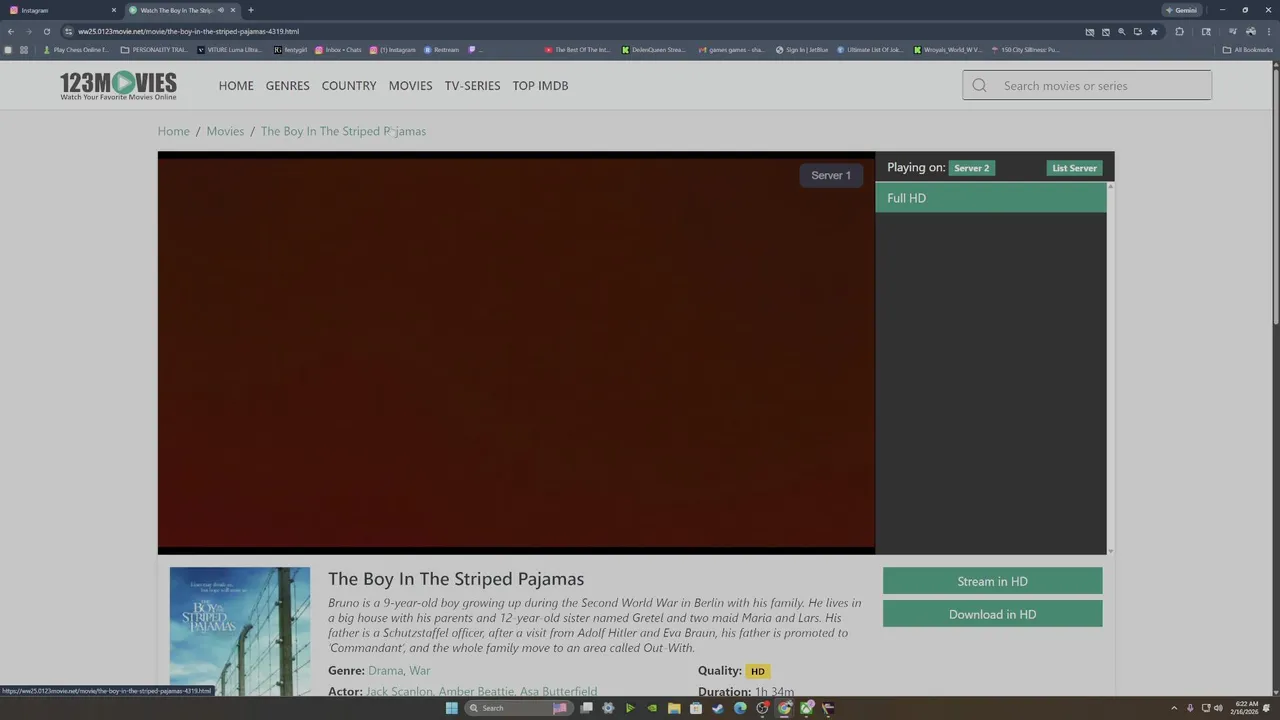Click the microphone icon in system tray
This screenshot has height=720, width=1280.
[1190, 708]
